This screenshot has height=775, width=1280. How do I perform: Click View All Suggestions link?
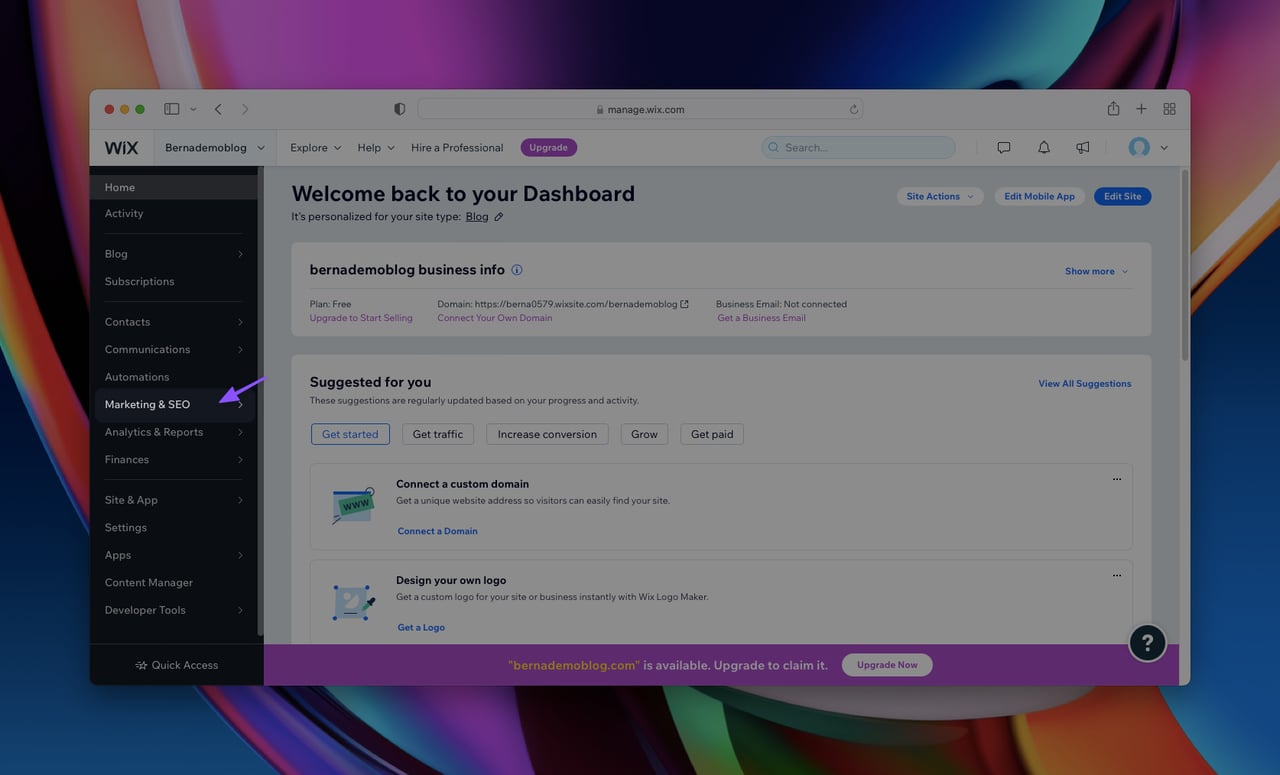click(1085, 383)
